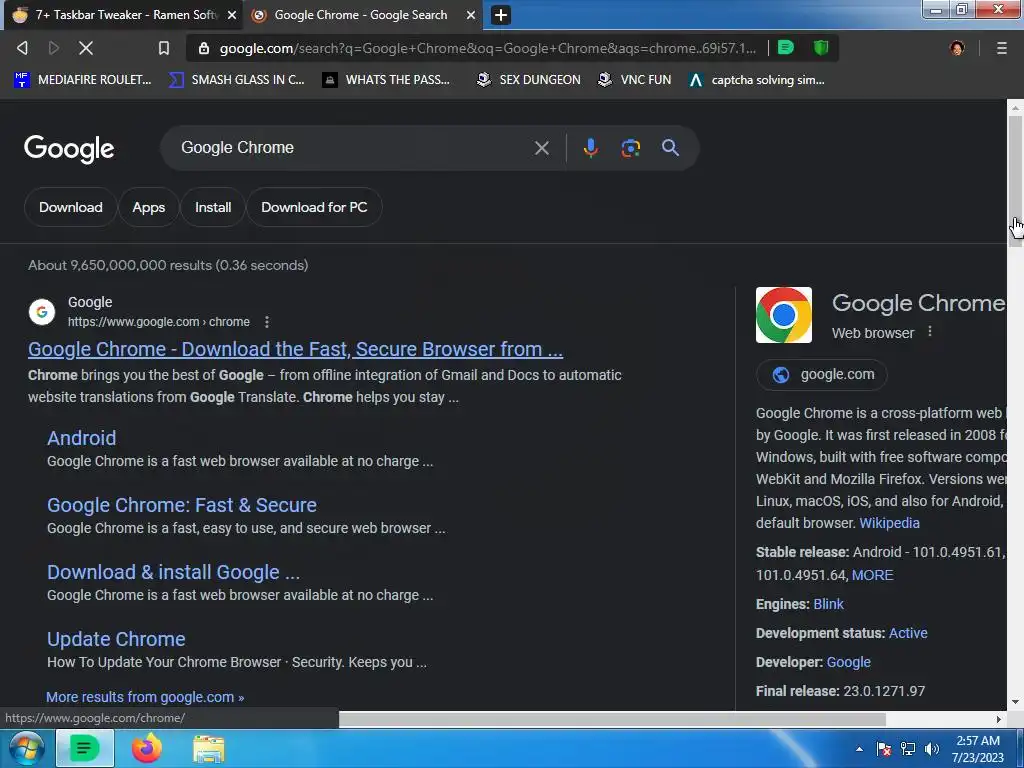Open the WHATS THE PASS... bookmark
The height and width of the screenshot is (768, 1024).
tap(387, 80)
